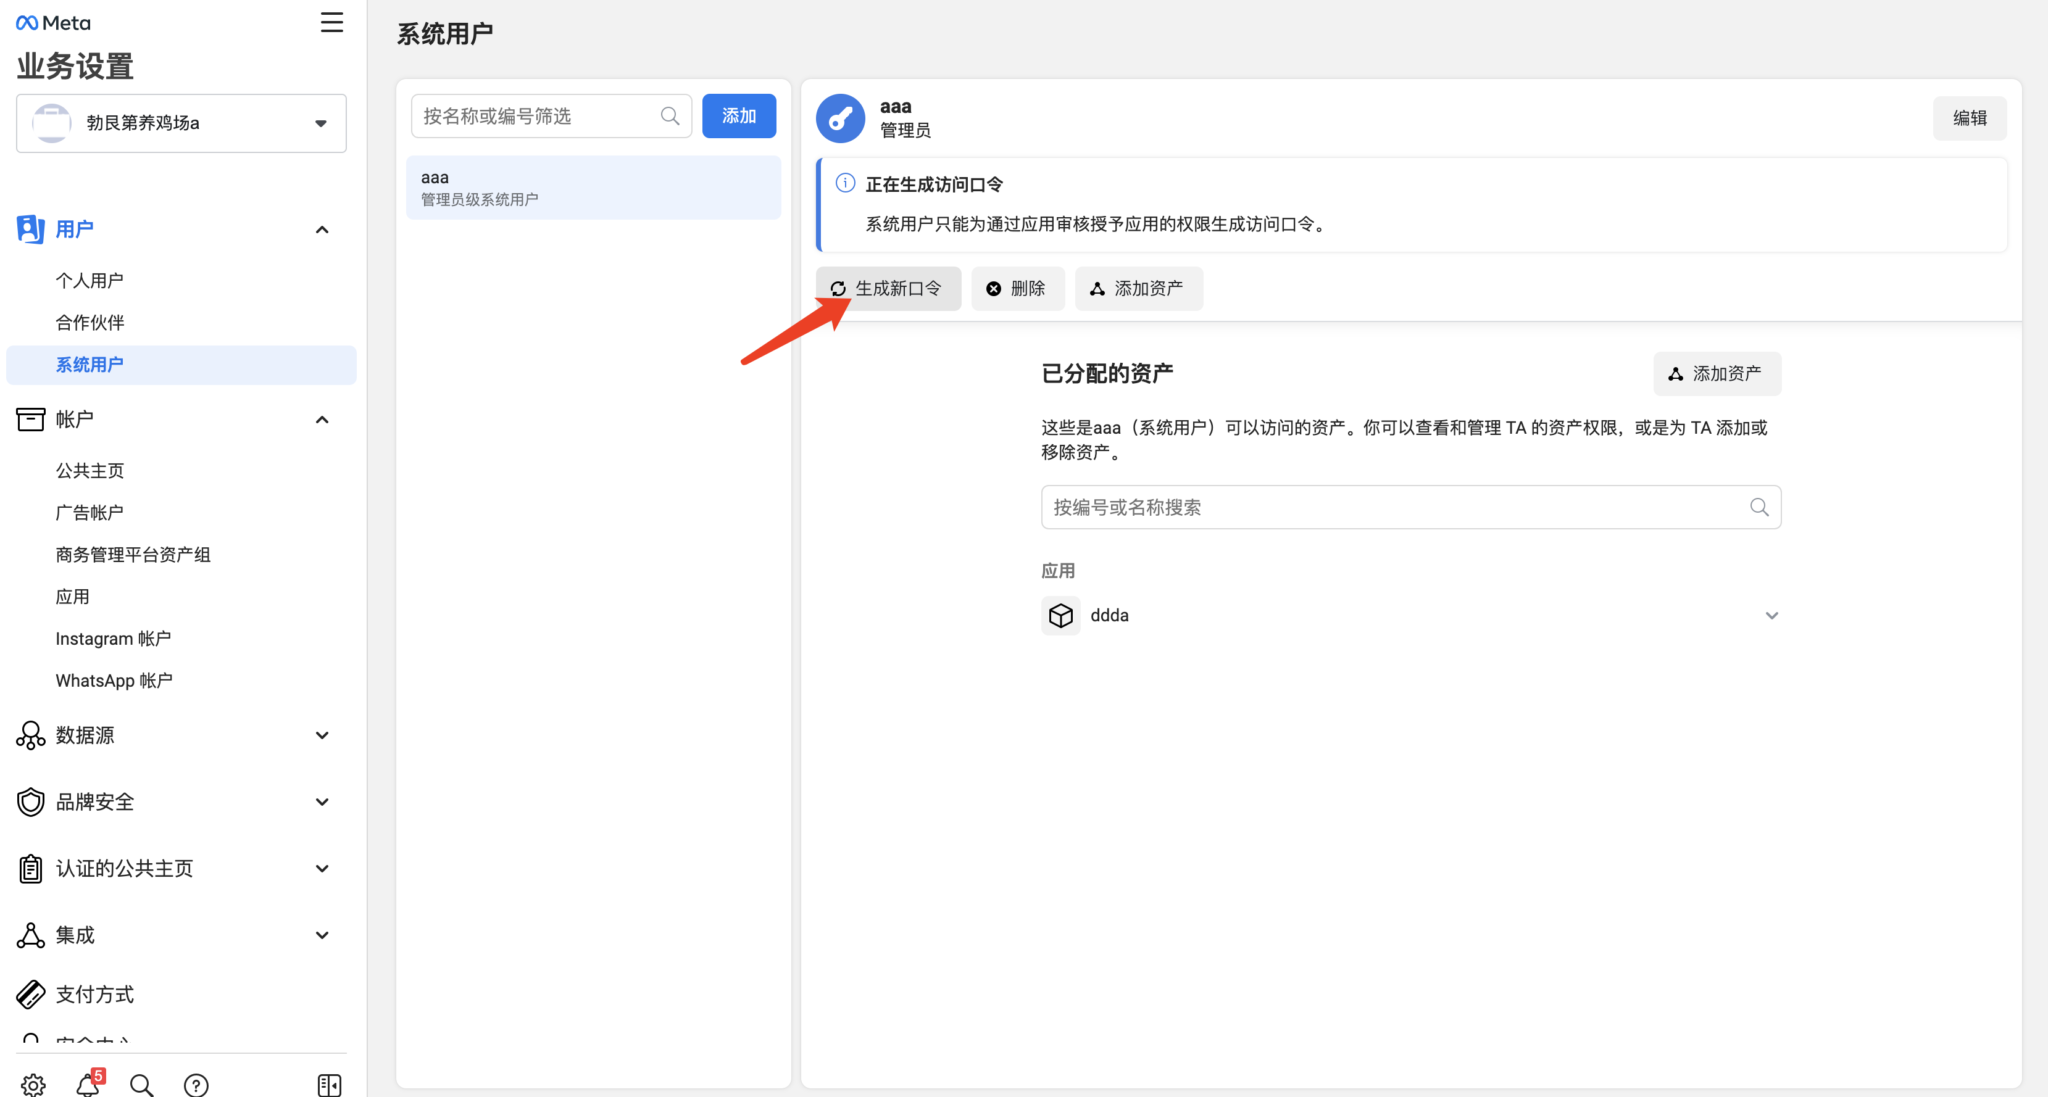Expand the 数据源 section

click(x=322, y=735)
